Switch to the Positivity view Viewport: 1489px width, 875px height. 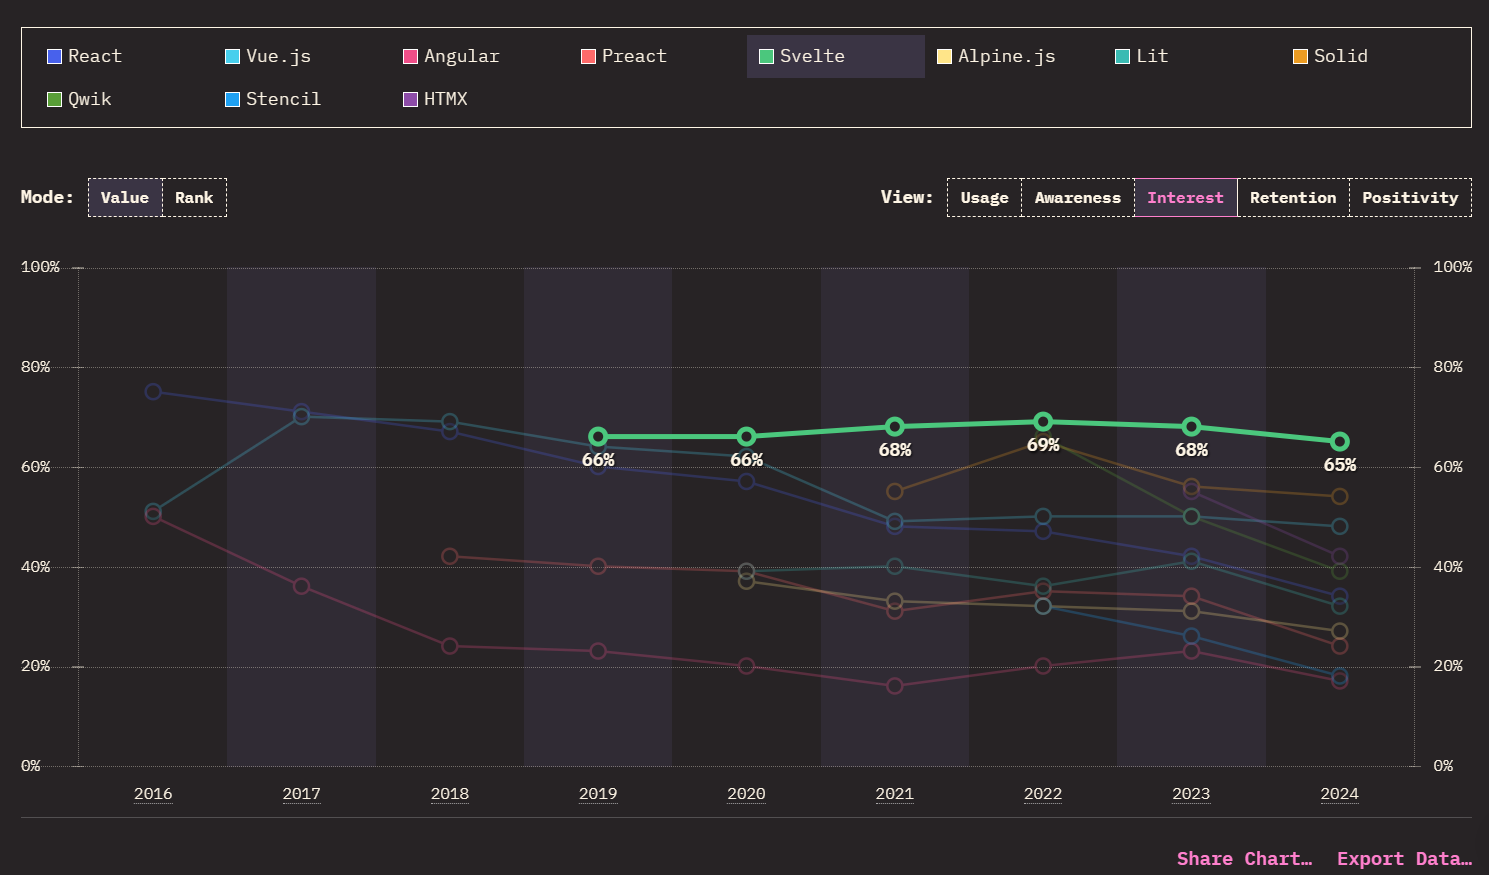click(x=1410, y=197)
